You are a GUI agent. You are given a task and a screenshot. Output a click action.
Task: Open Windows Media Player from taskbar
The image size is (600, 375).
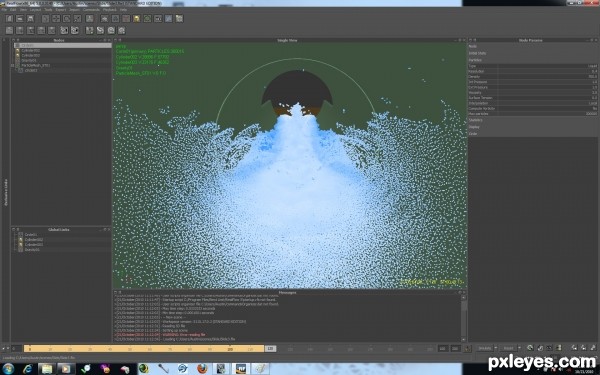click(x=66, y=369)
